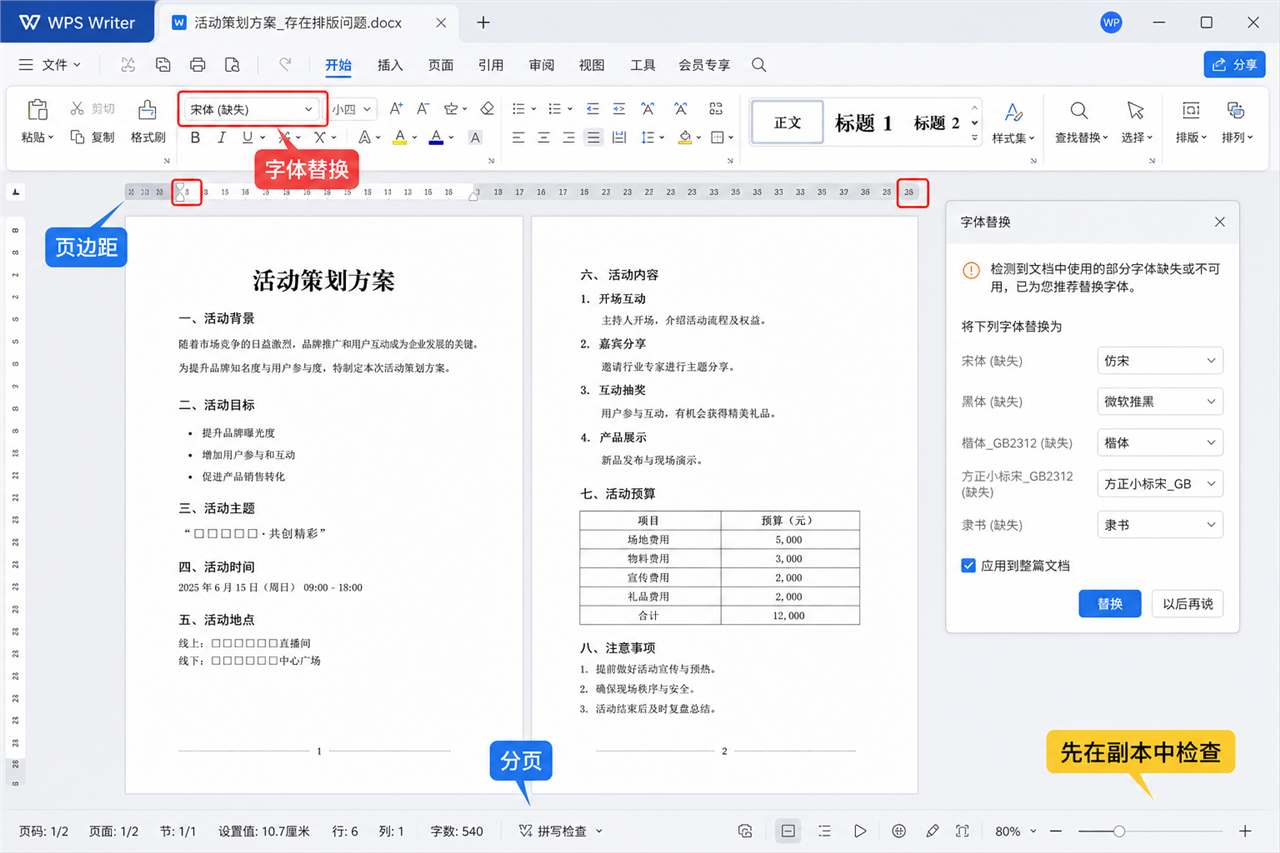The width and height of the screenshot is (1280, 853).
Task: Click the 分享 share button
Action: tap(1235, 64)
